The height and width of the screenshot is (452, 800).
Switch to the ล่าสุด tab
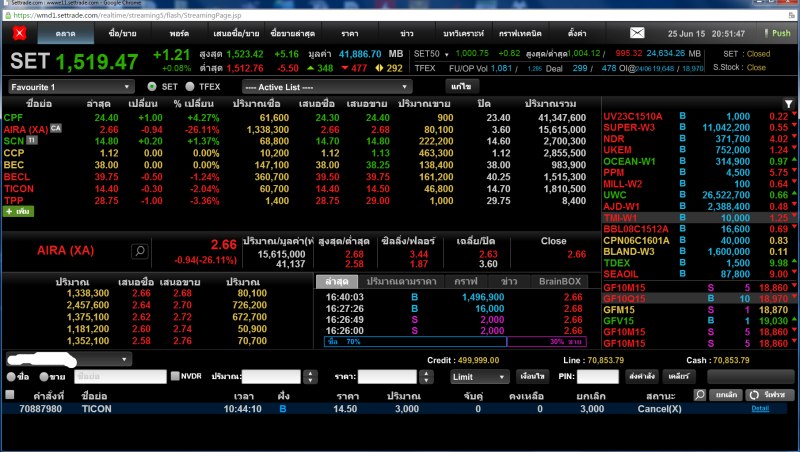(337, 282)
